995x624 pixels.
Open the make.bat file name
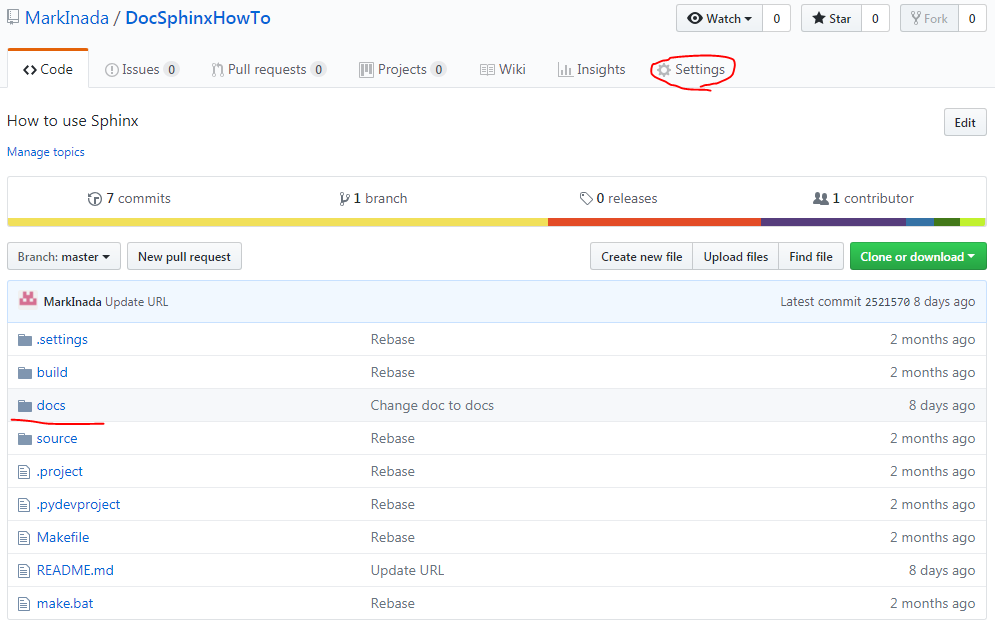65,604
